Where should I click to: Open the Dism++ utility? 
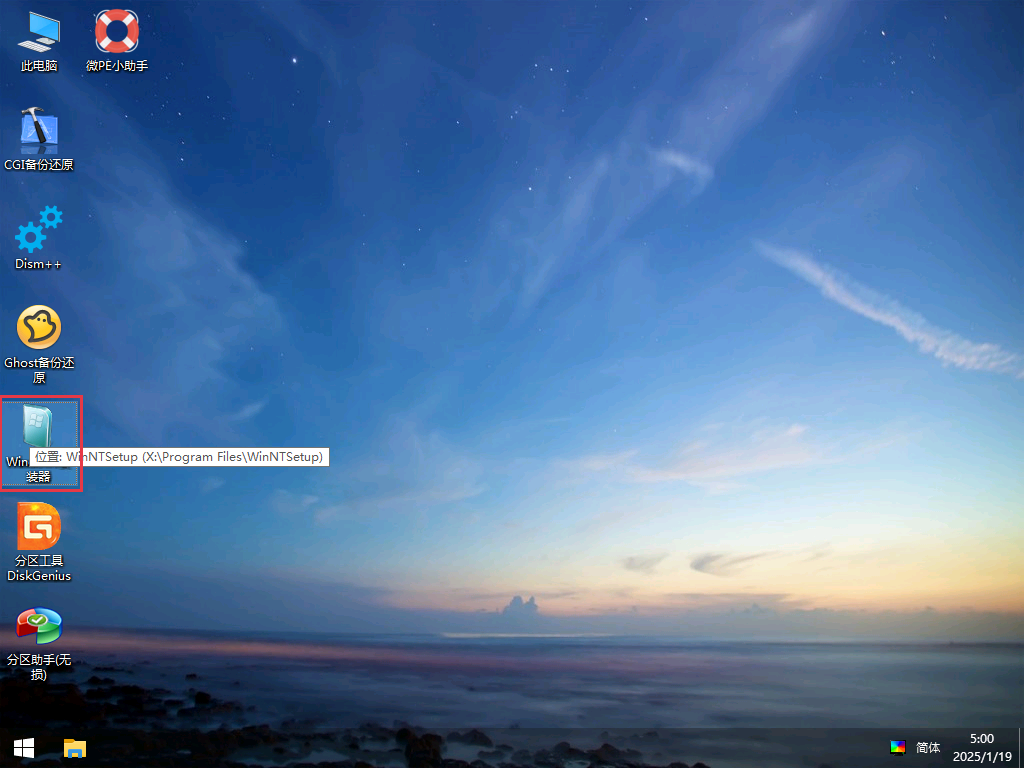pos(38,228)
